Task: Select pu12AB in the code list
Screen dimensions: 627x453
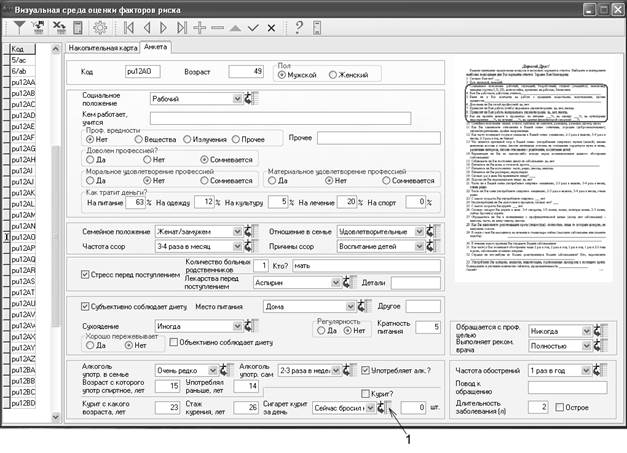Action: 22,93
